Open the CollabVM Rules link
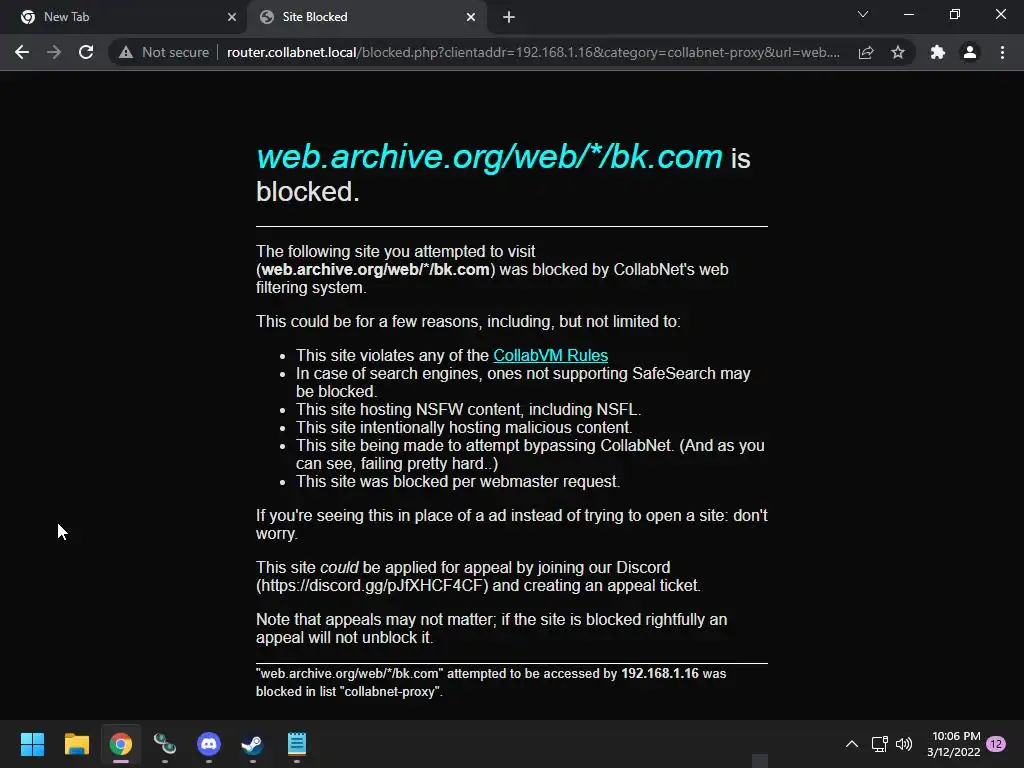Image resolution: width=1024 pixels, height=768 pixels. point(551,355)
